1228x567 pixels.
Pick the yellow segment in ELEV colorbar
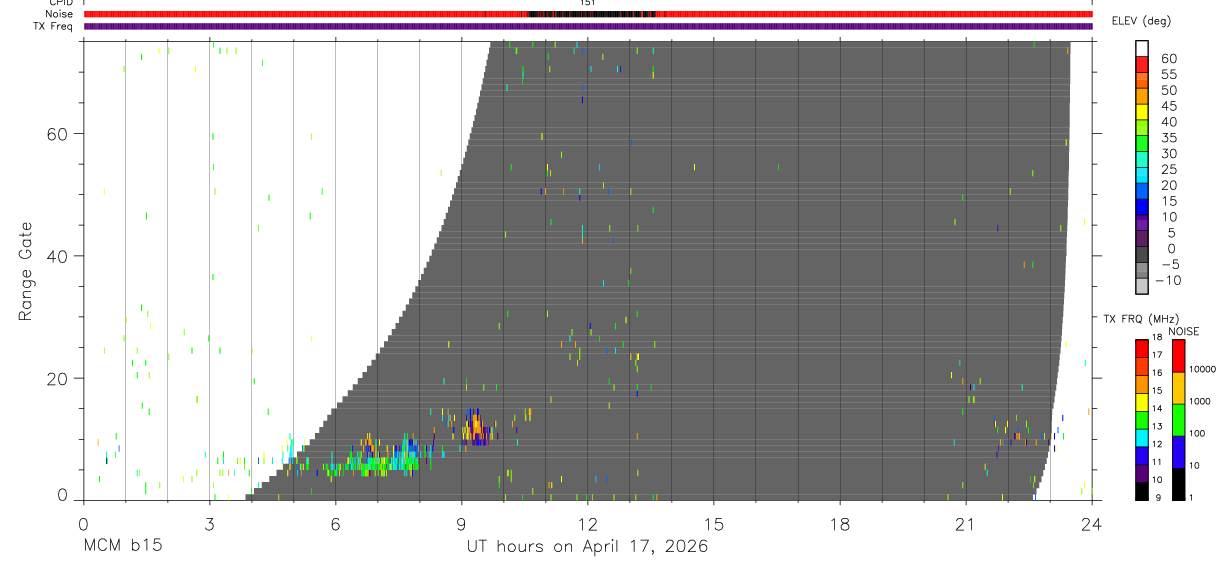coord(1142,111)
